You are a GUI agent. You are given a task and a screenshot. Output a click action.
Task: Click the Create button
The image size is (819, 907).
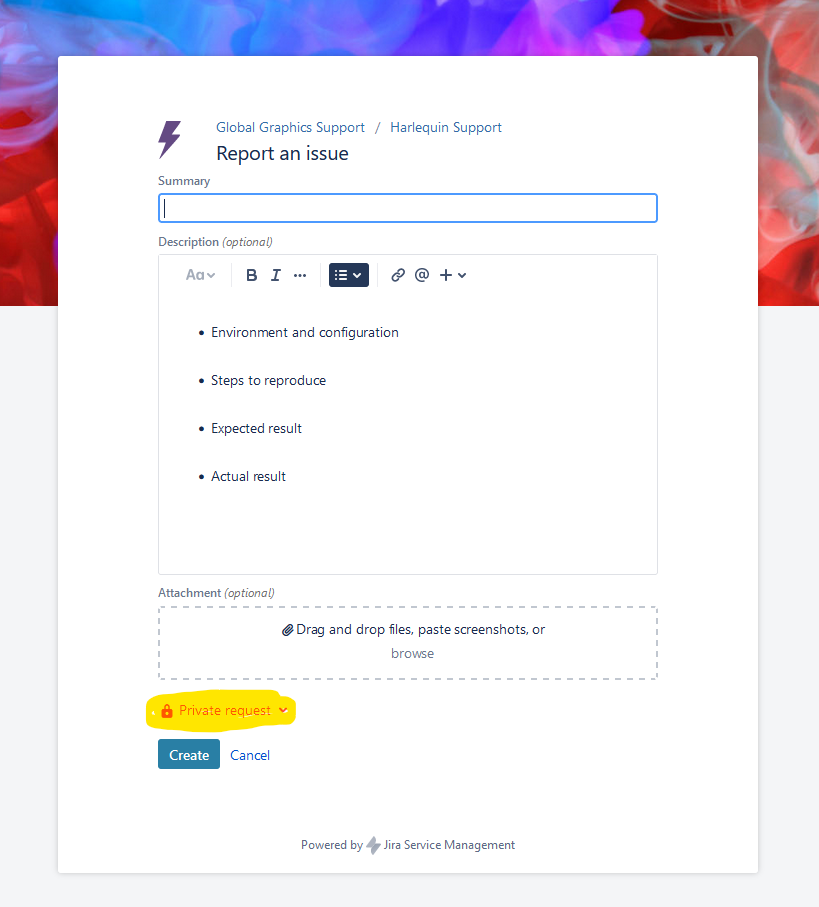point(189,754)
